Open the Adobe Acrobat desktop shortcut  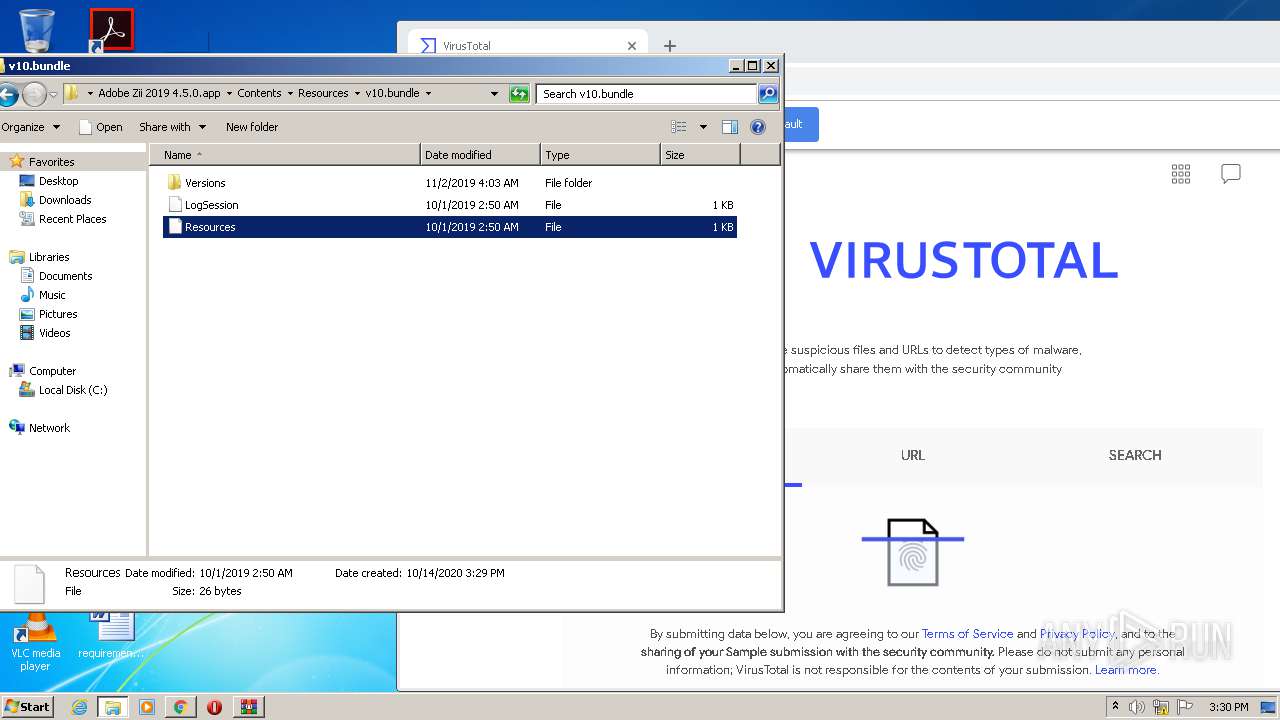tap(111, 30)
